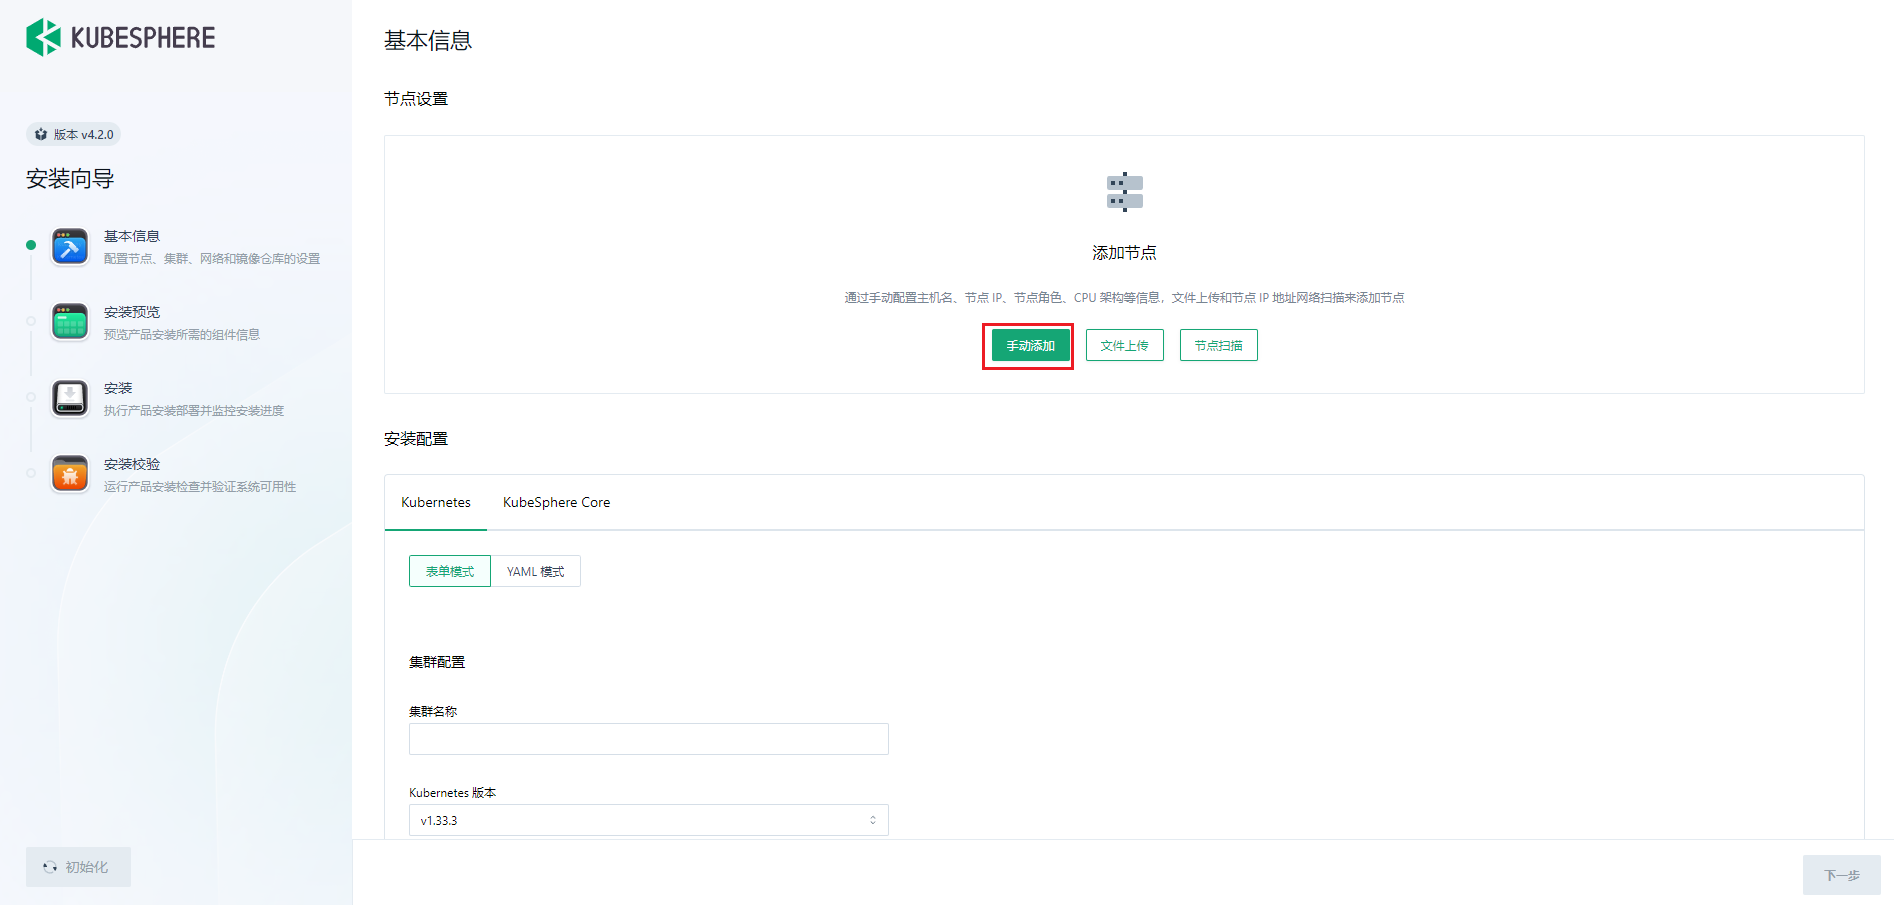Click 手动添加 button to add node manually

[x=1030, y=345]
